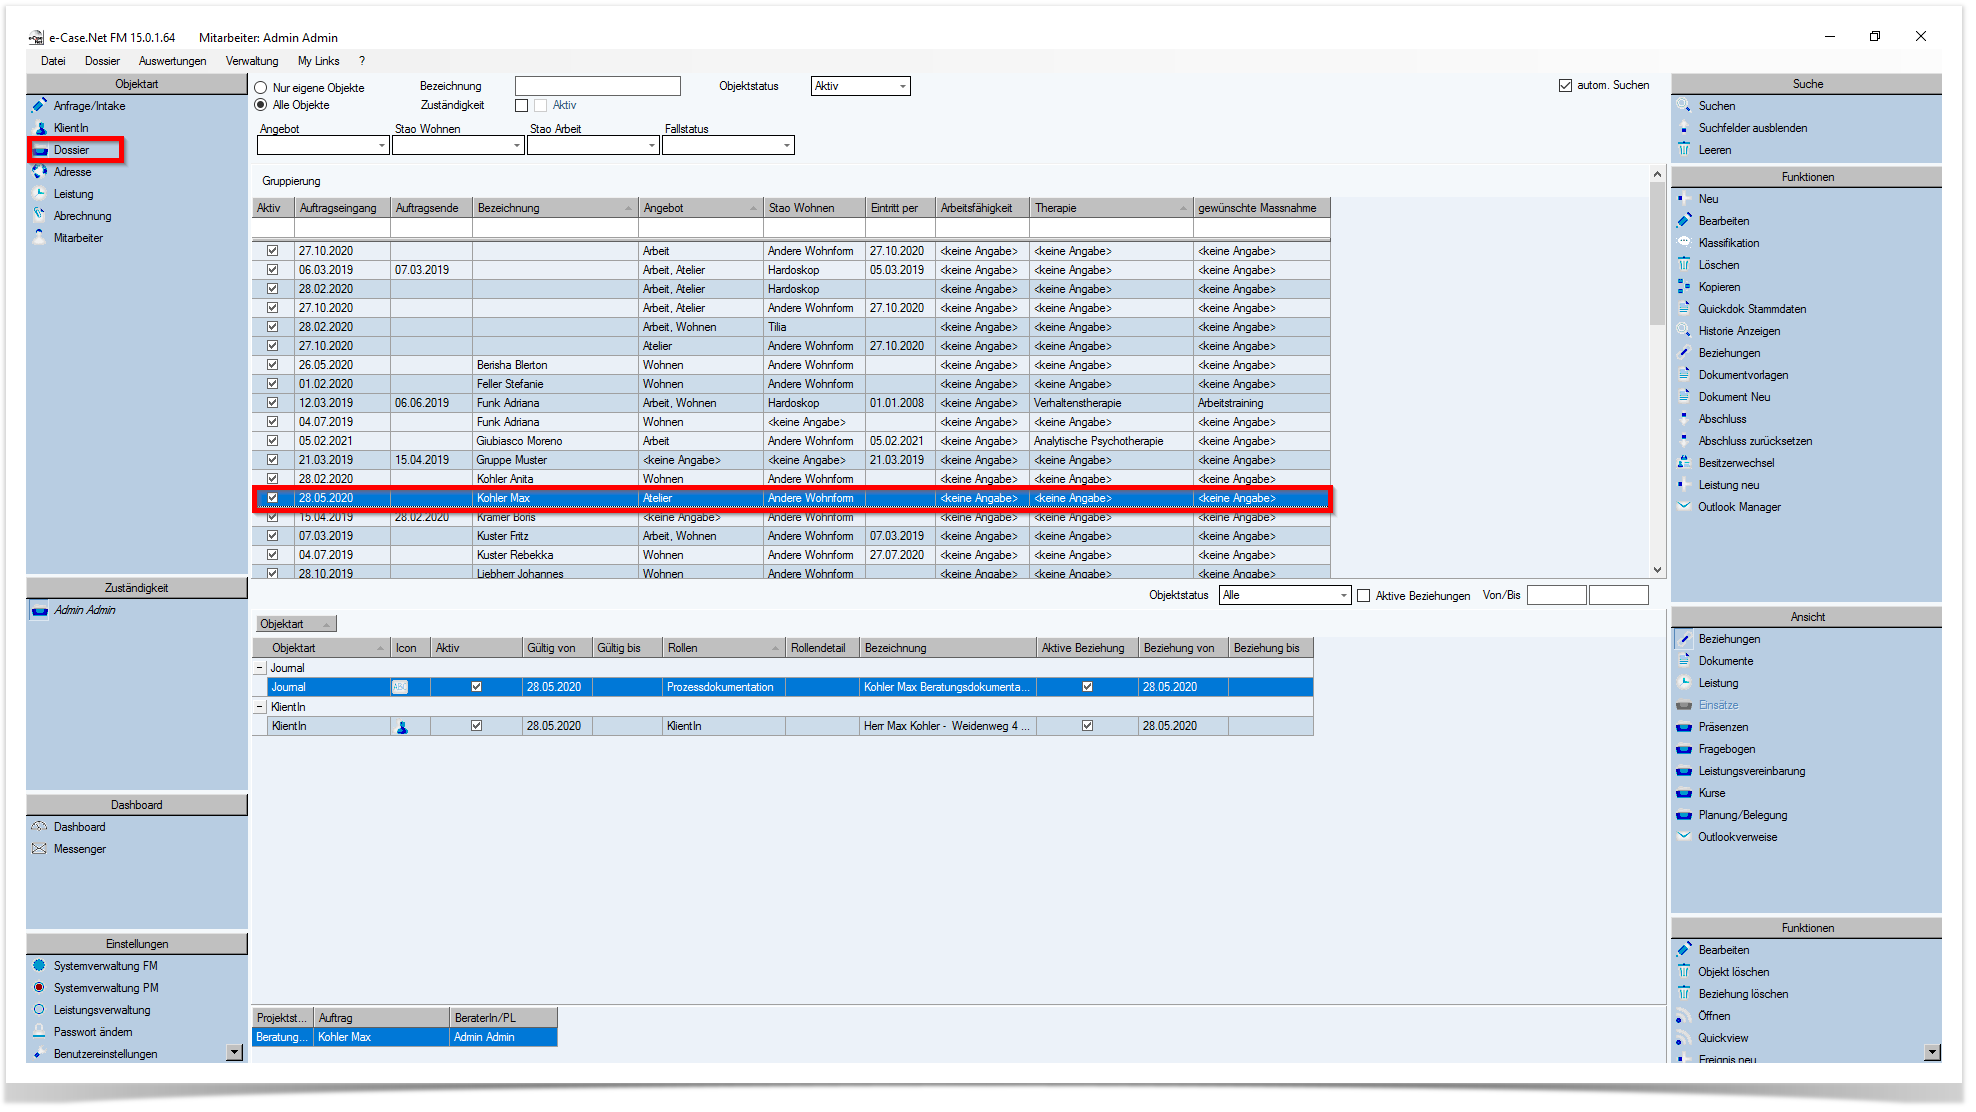Click Quickdok Stammdaten
The height and width of the screenshot is (1112, 1976).
1752,309
